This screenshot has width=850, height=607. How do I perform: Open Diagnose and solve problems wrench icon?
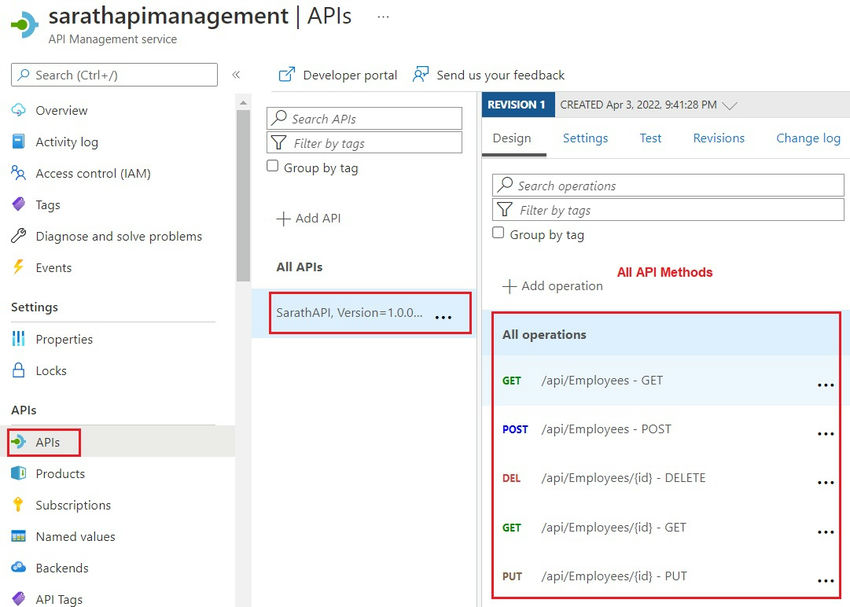coord(18,236)
